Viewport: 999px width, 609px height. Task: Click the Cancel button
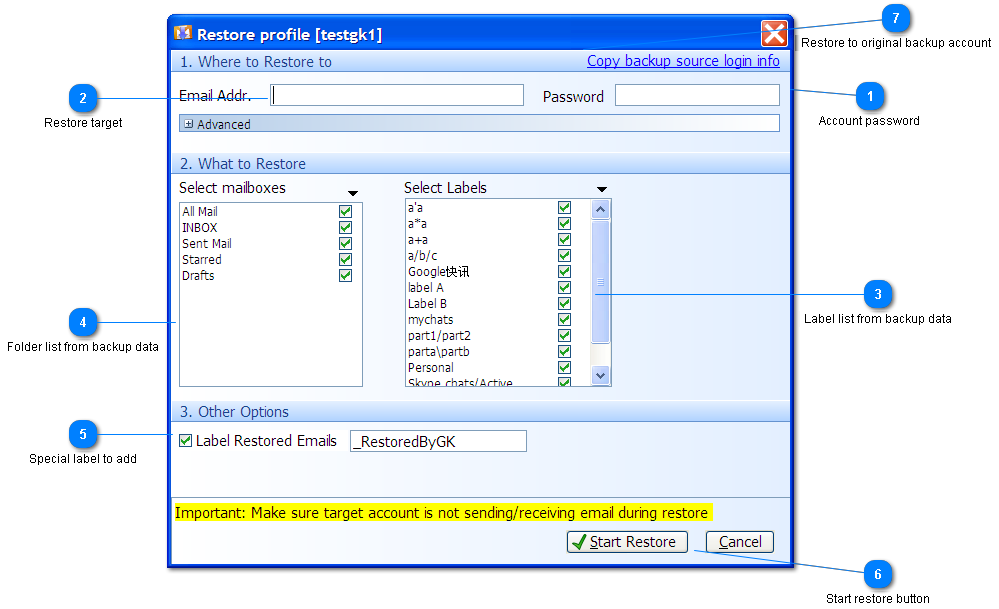(740, 541)
